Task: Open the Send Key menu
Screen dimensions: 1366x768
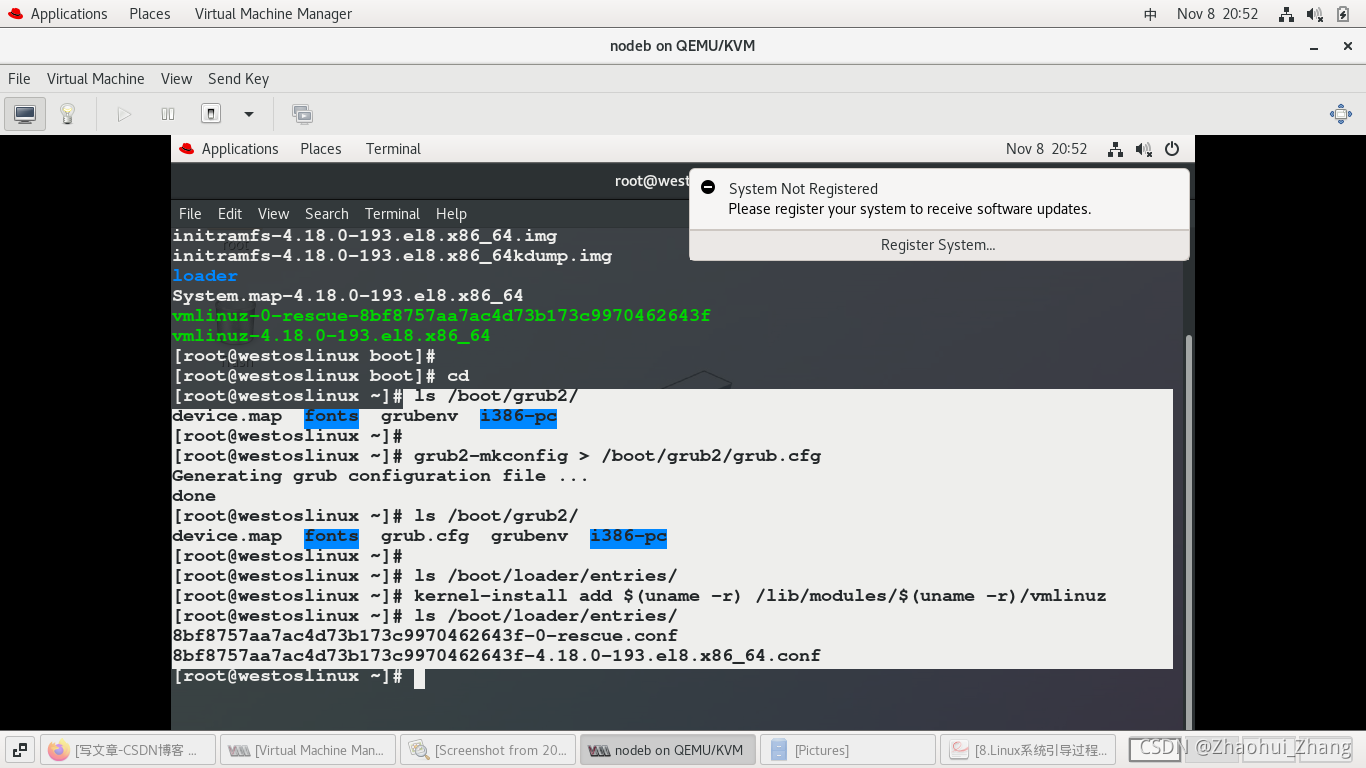Action: [238, 78]
